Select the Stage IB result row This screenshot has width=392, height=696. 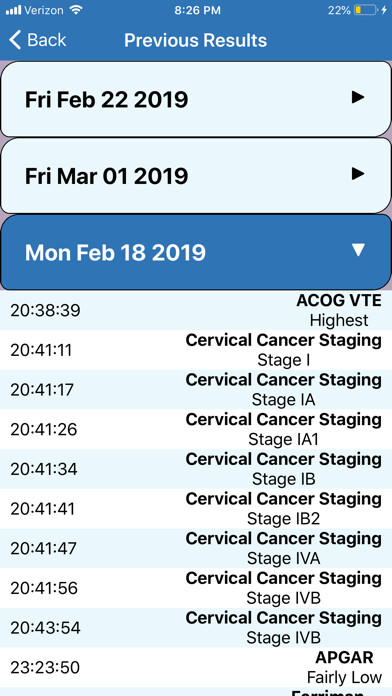tap(196, 469)
